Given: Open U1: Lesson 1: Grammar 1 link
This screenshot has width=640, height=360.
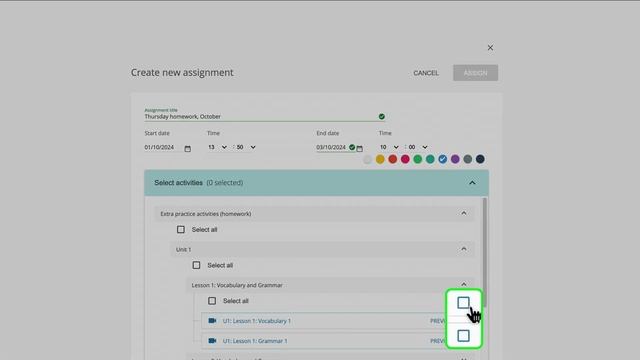Looking at the screenshot, I should tap(255, 341).
